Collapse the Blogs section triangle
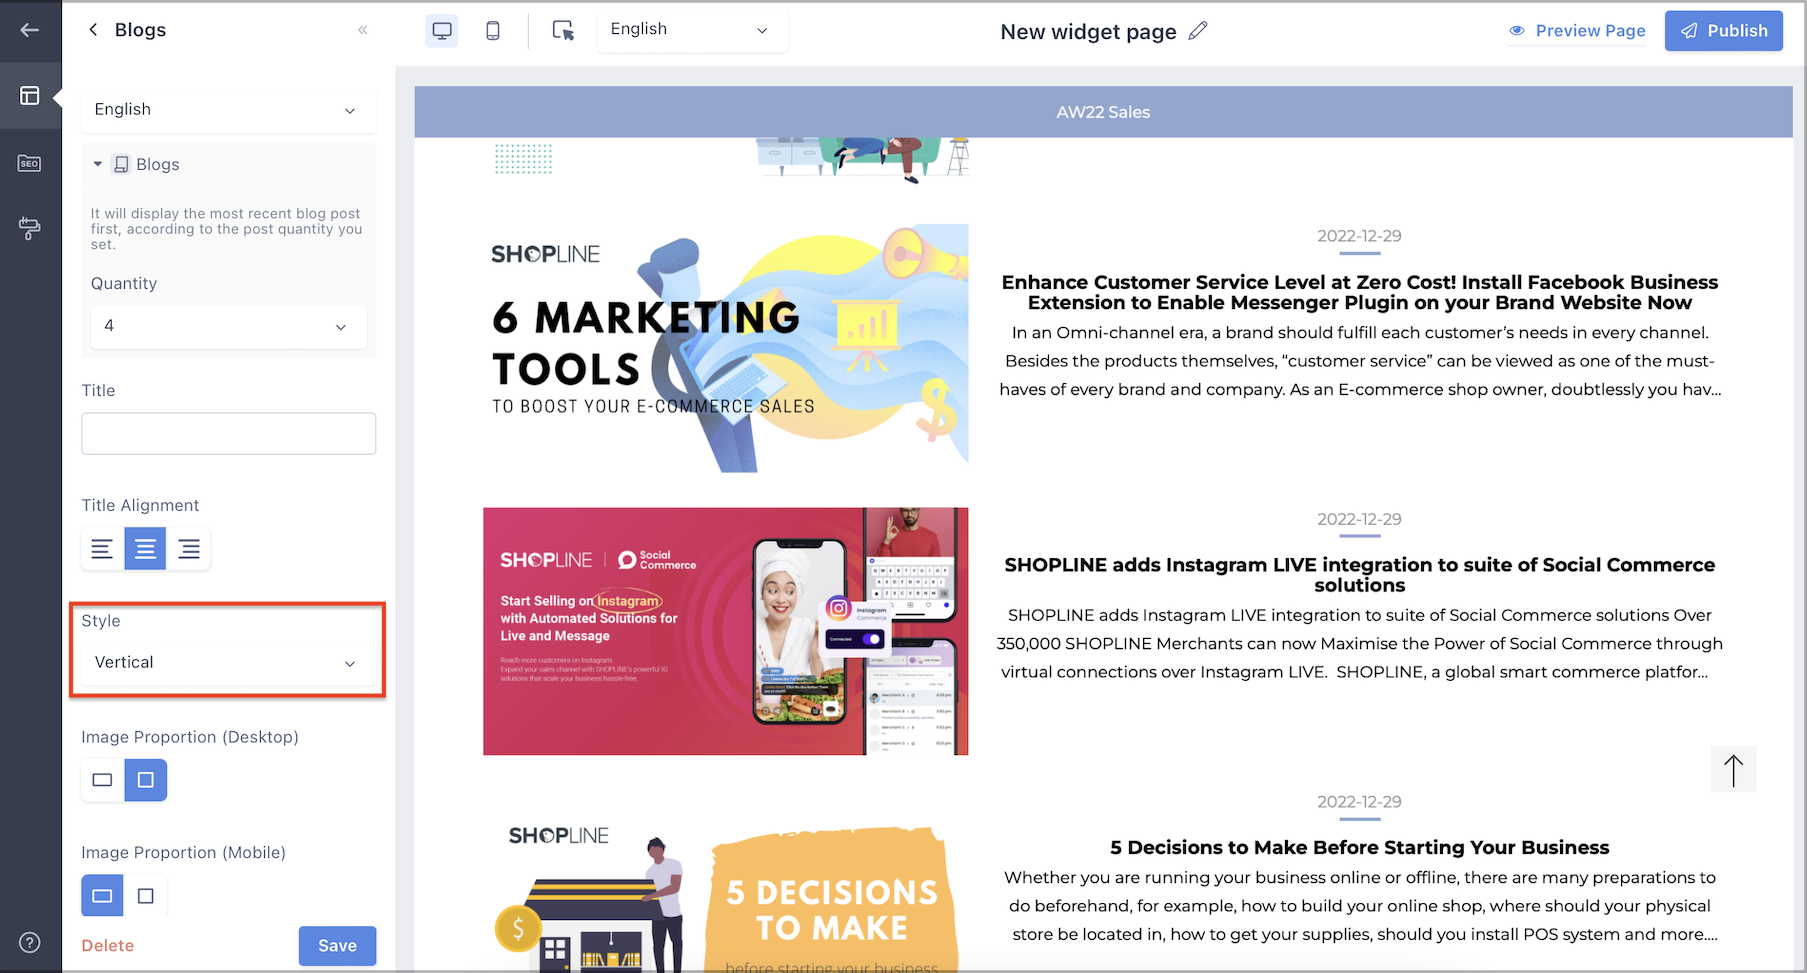The width and height of the screenshot is (1807, 973). 98,164
